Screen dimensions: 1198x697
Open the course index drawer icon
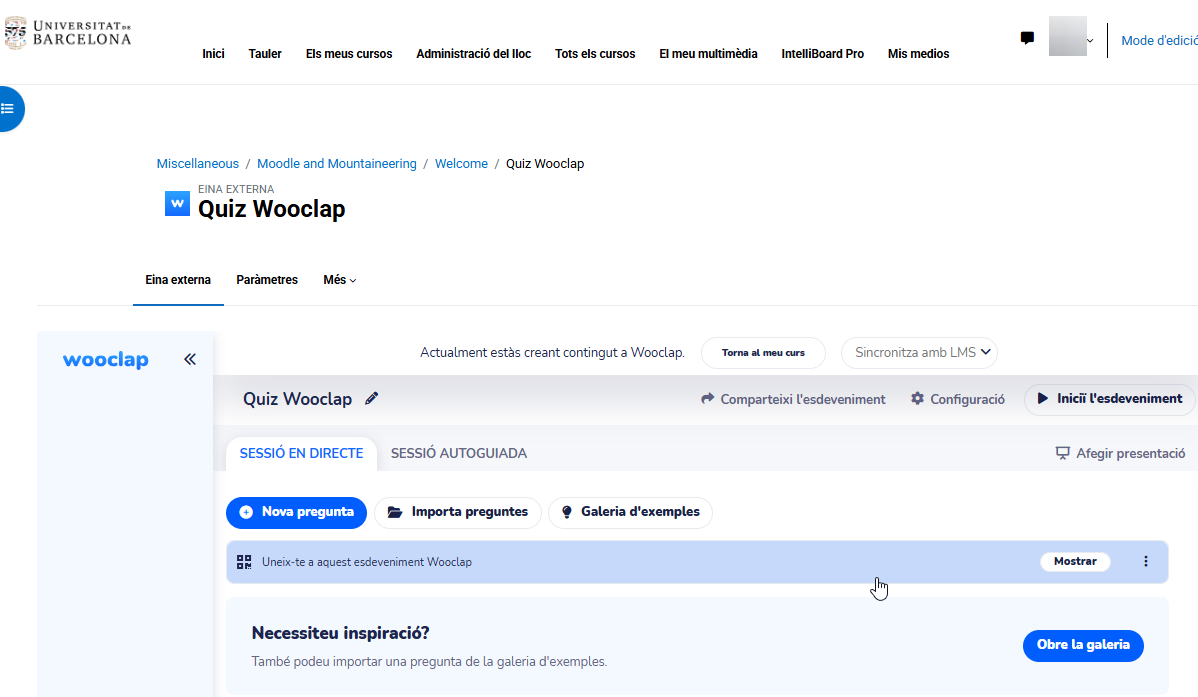pos(9,109)
